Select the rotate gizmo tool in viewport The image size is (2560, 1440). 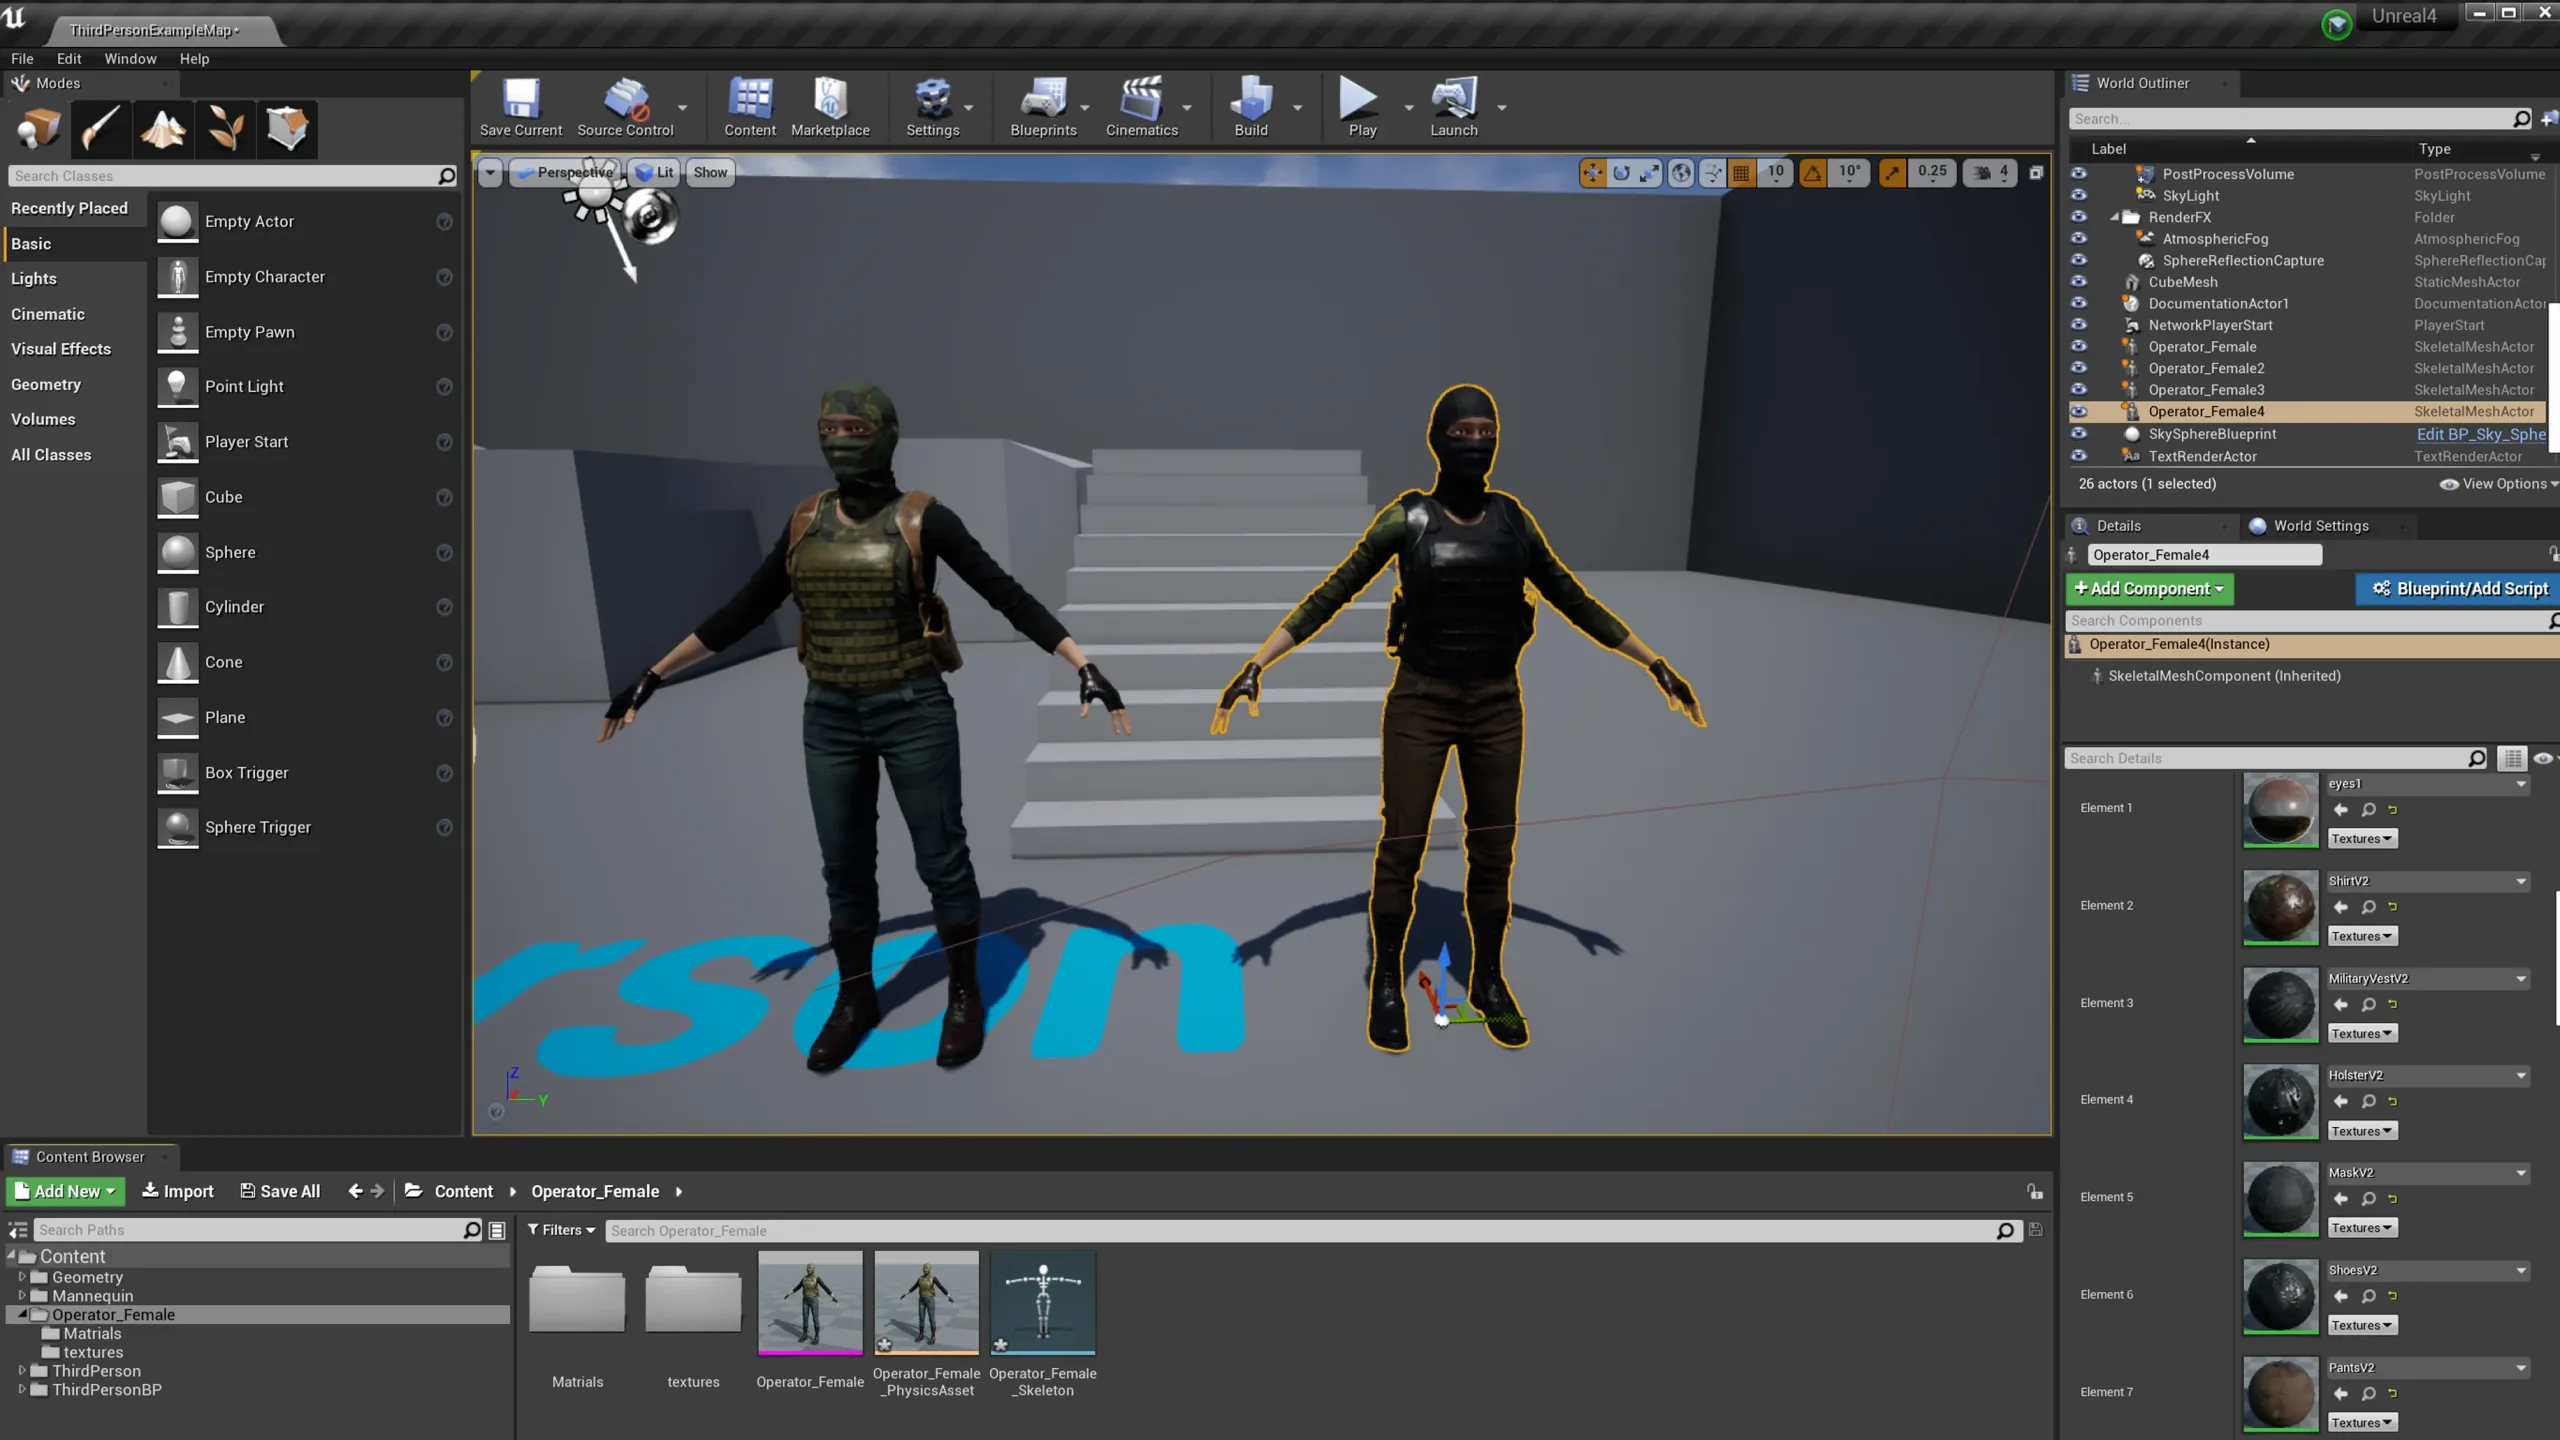coord(1621,173)
